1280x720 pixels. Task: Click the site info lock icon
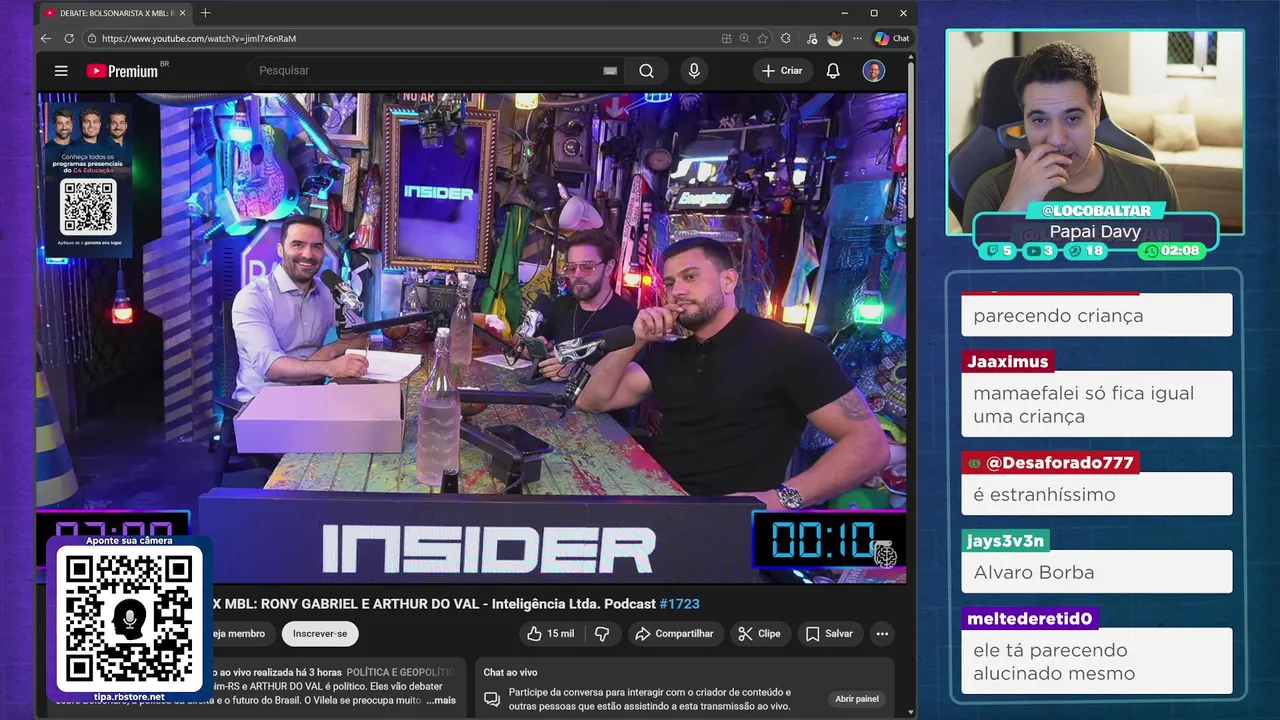[x=92, y=38]
